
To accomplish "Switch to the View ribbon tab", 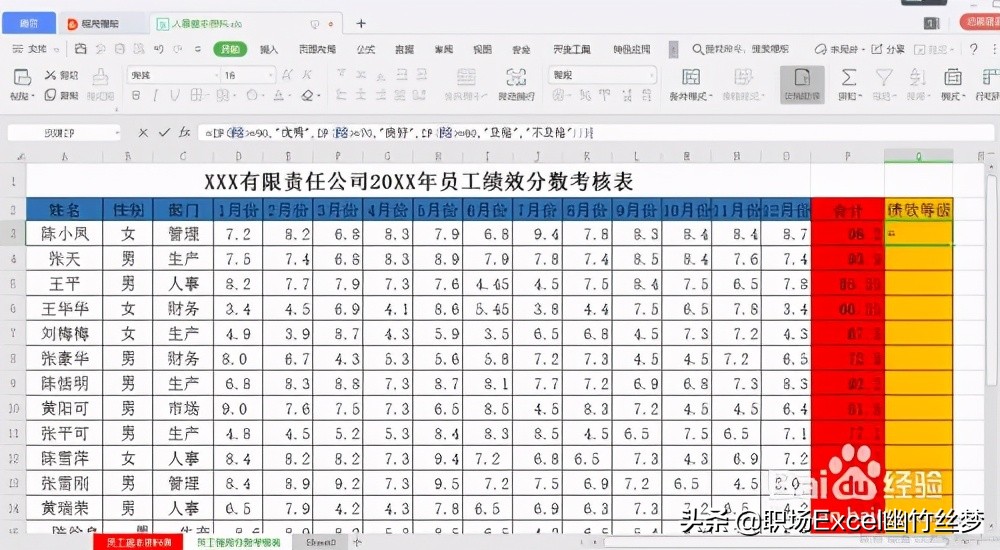I will pyautogui.click(x=482, y=49).
